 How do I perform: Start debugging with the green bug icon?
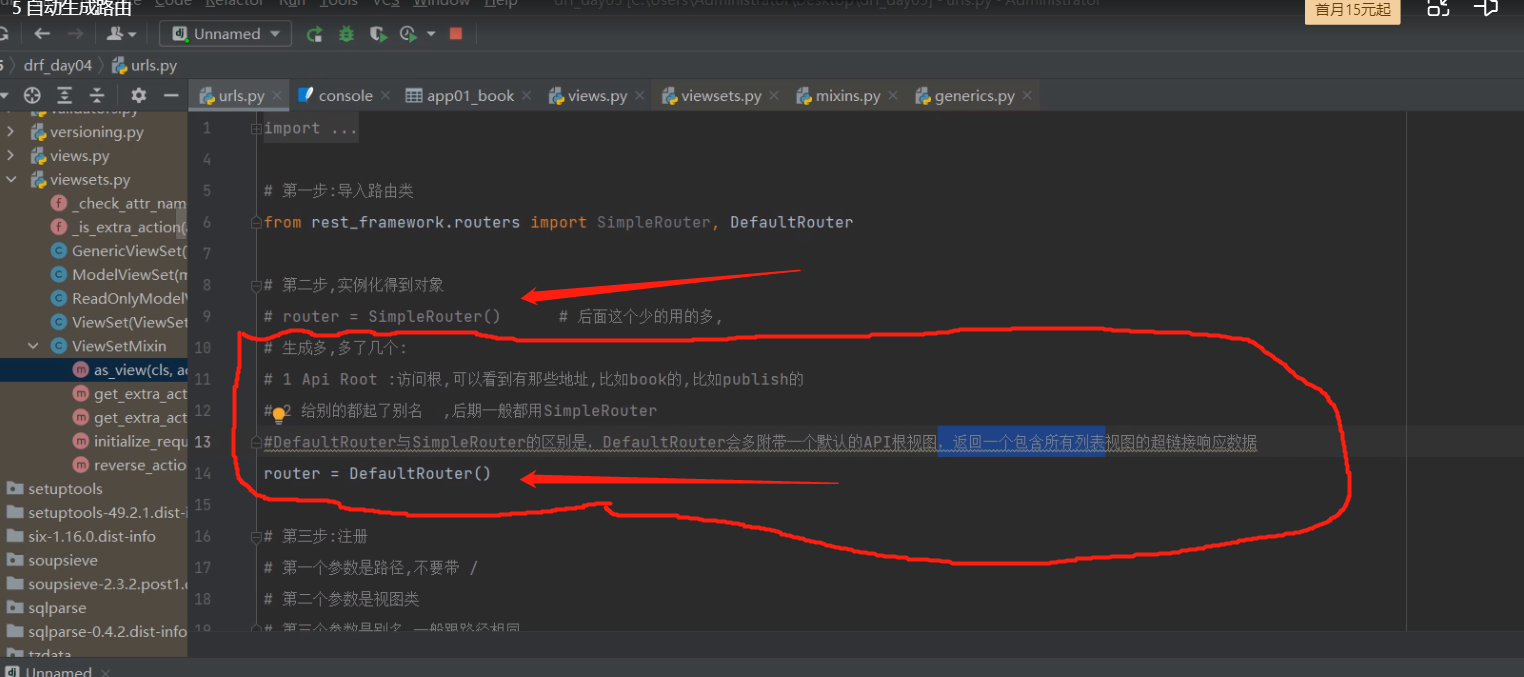346,34
